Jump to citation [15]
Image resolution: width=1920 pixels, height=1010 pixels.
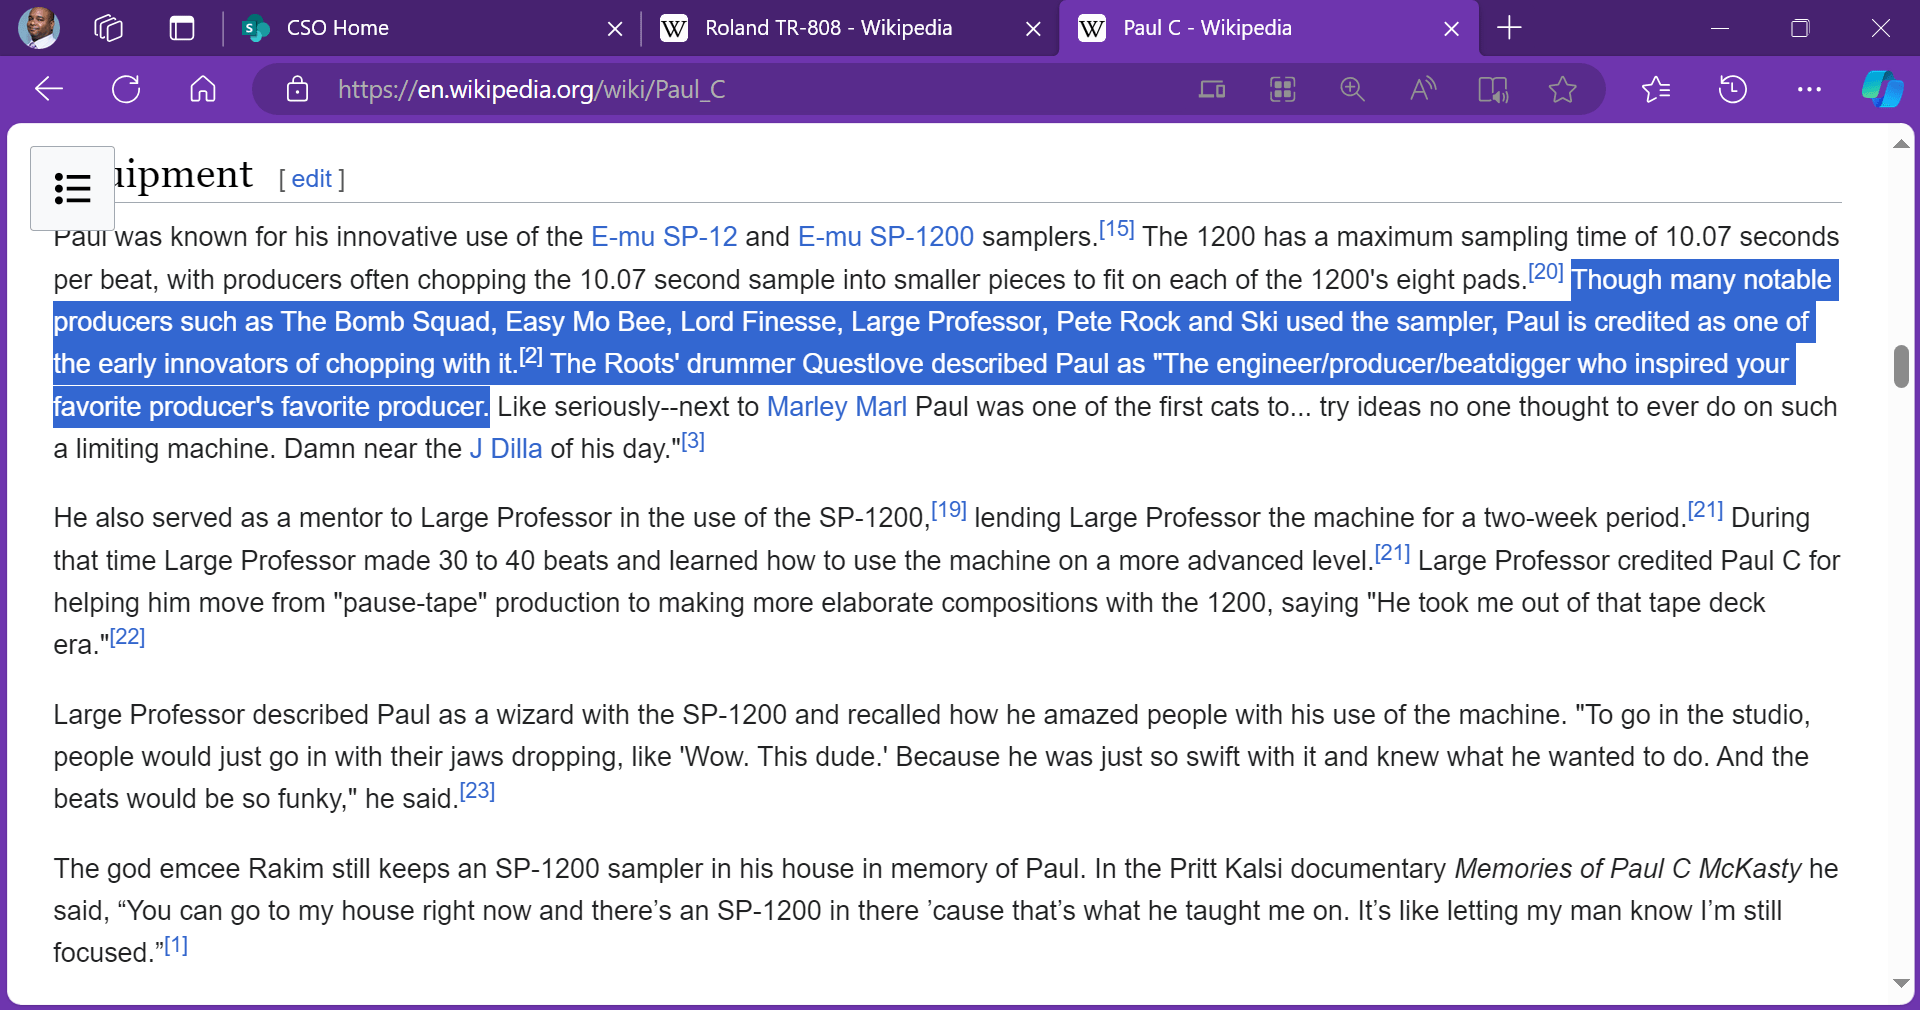point(1116,229)
